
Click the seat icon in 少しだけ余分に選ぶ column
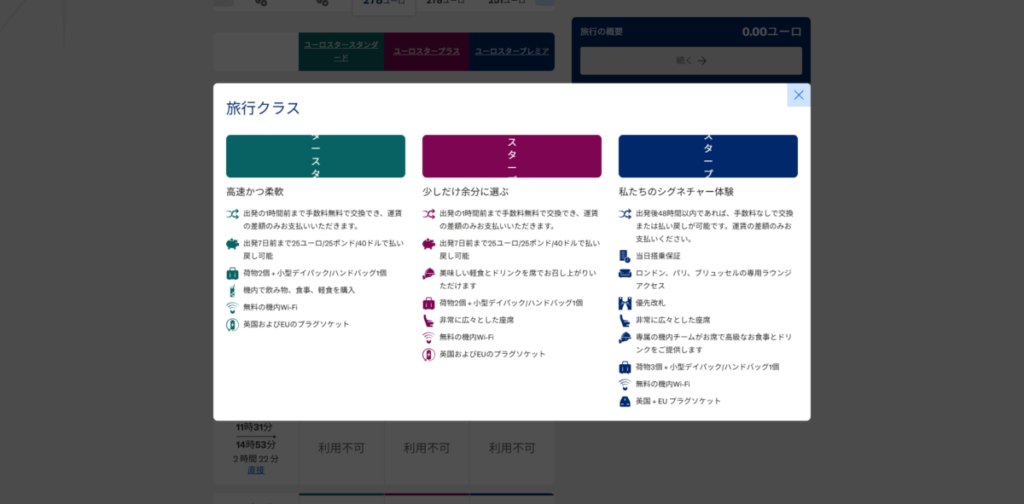pyautogui.click(x=428, y=320)
